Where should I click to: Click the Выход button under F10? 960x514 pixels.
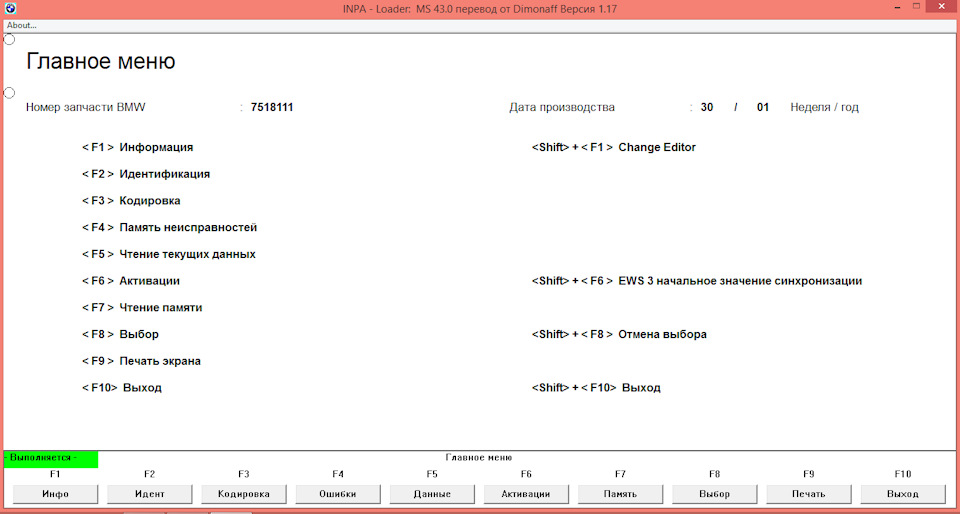[x=903, y=494]
